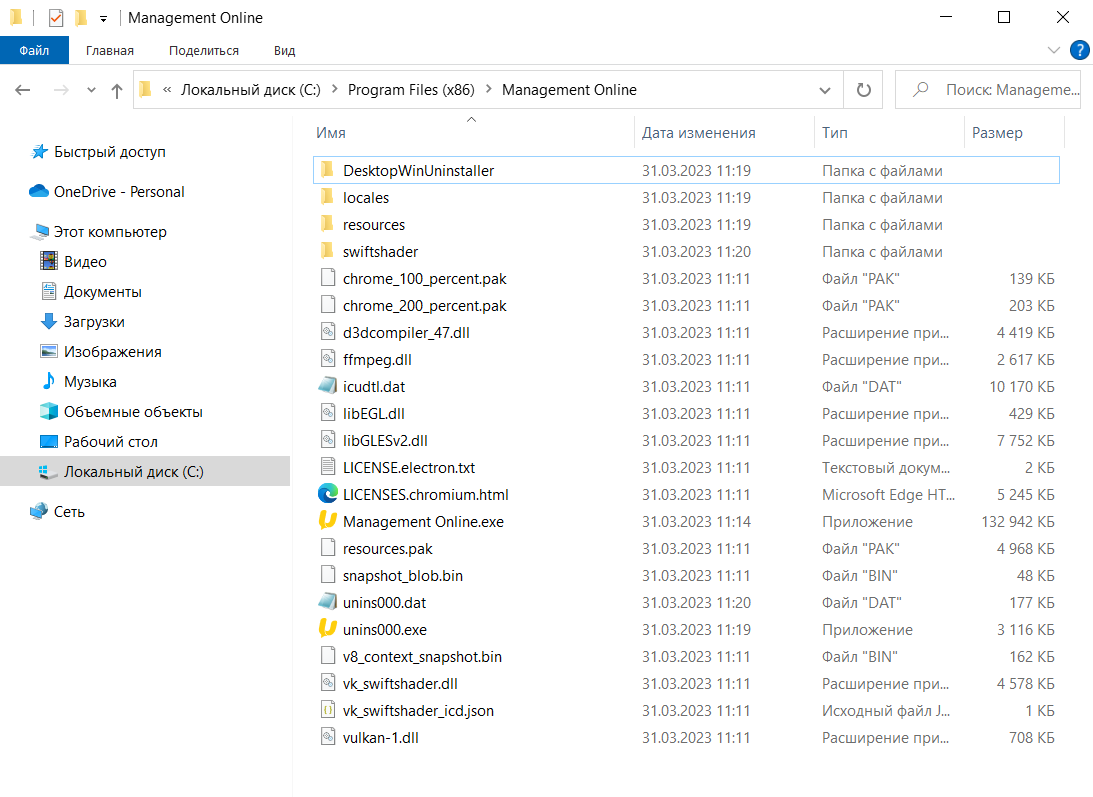Sort files by the Тип column
This screenshot has width=1093, height=797.
(834, 132)
